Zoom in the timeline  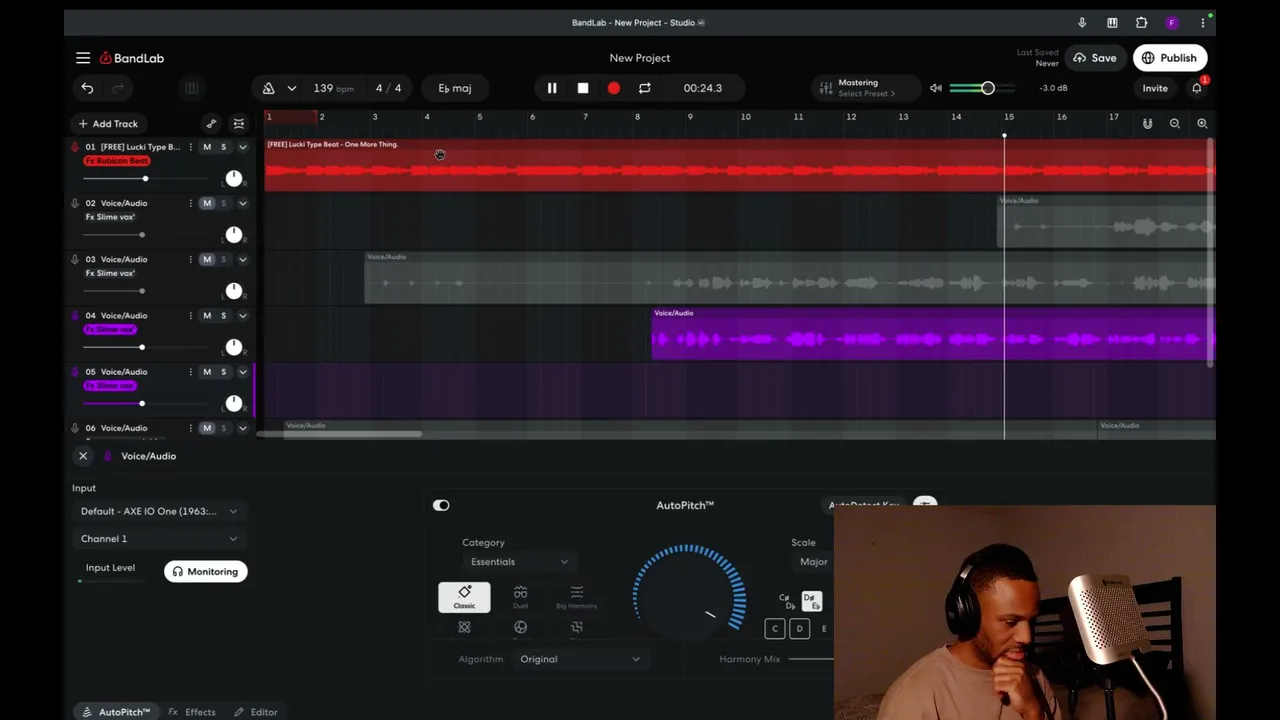coord(1202,124)
